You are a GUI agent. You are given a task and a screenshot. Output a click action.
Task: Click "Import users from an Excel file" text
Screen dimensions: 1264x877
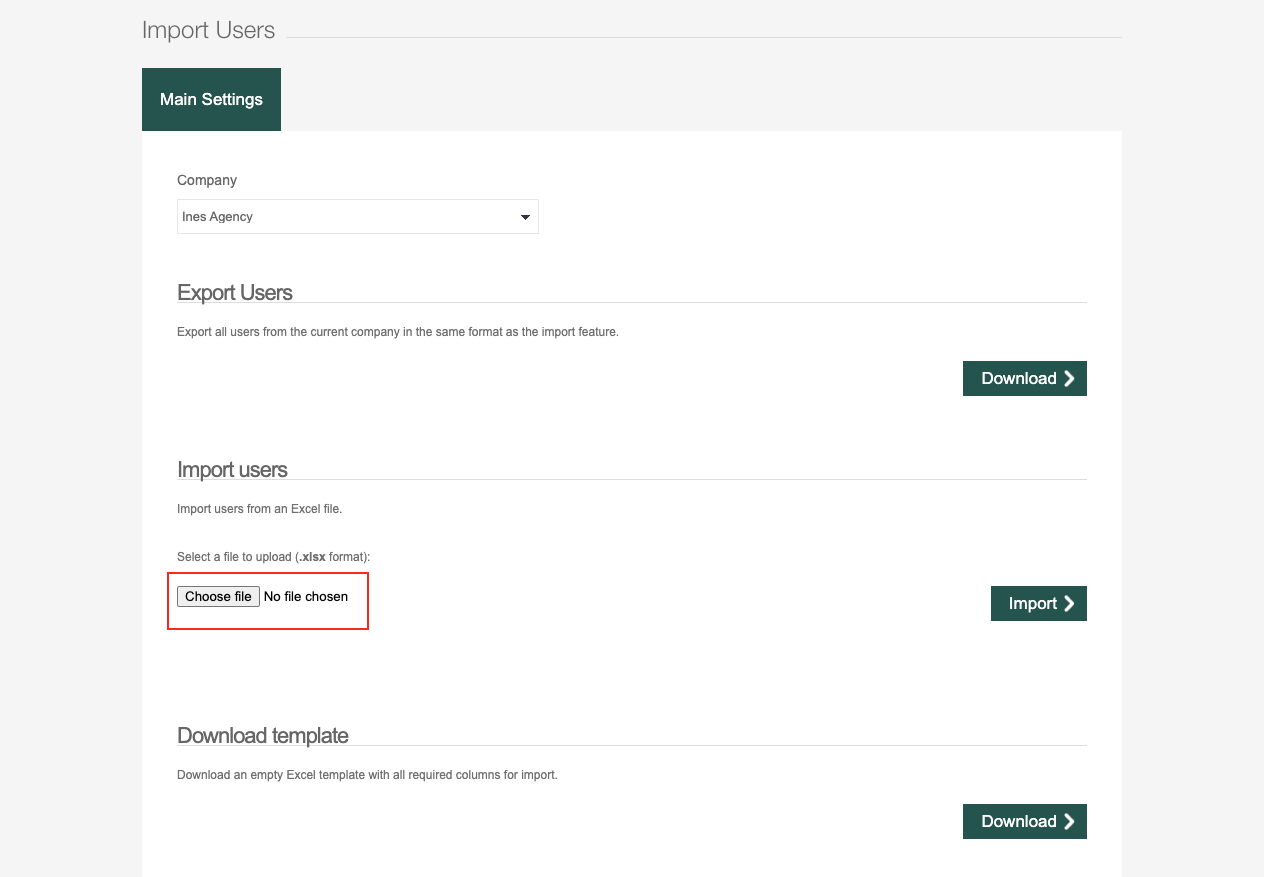click(x=259, y=509)
